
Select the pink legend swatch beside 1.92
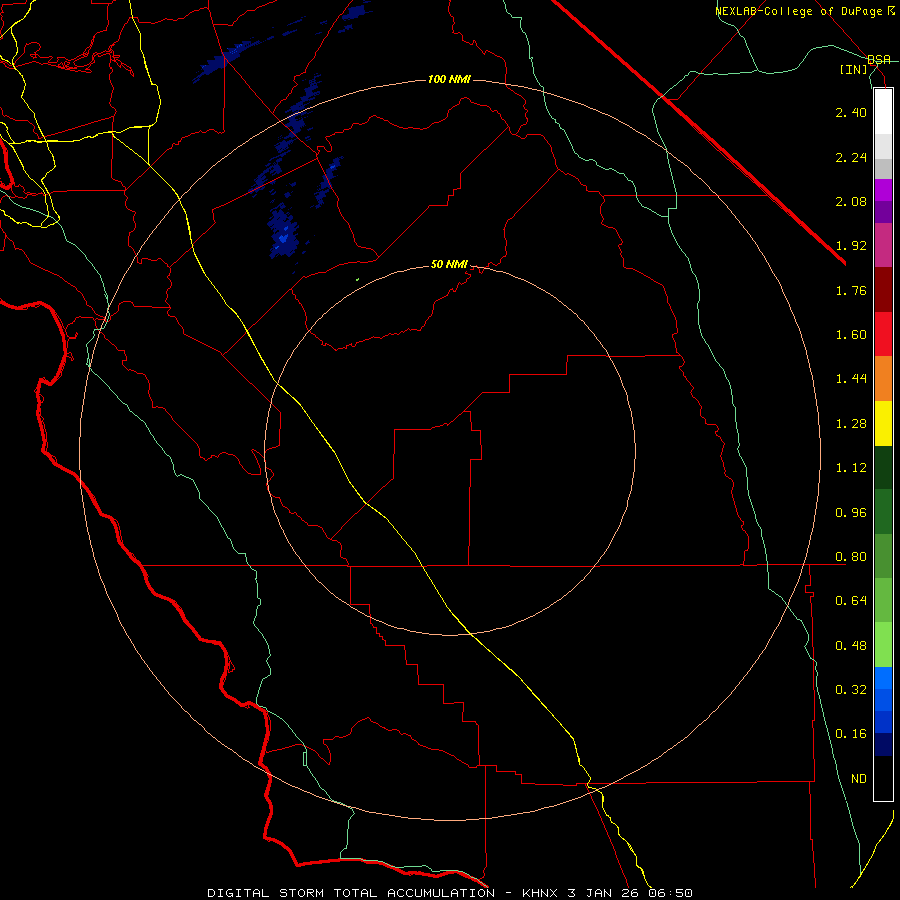883,245
